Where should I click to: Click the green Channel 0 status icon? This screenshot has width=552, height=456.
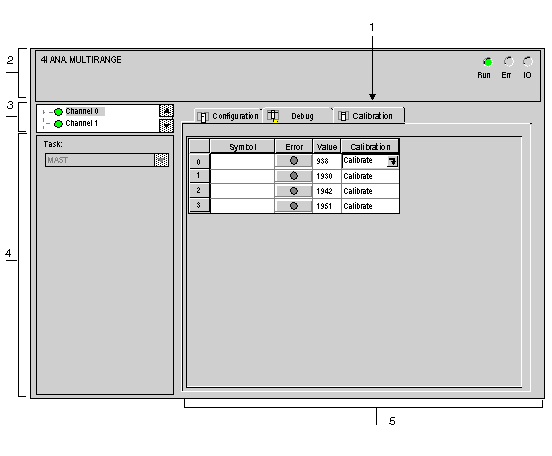58,112
